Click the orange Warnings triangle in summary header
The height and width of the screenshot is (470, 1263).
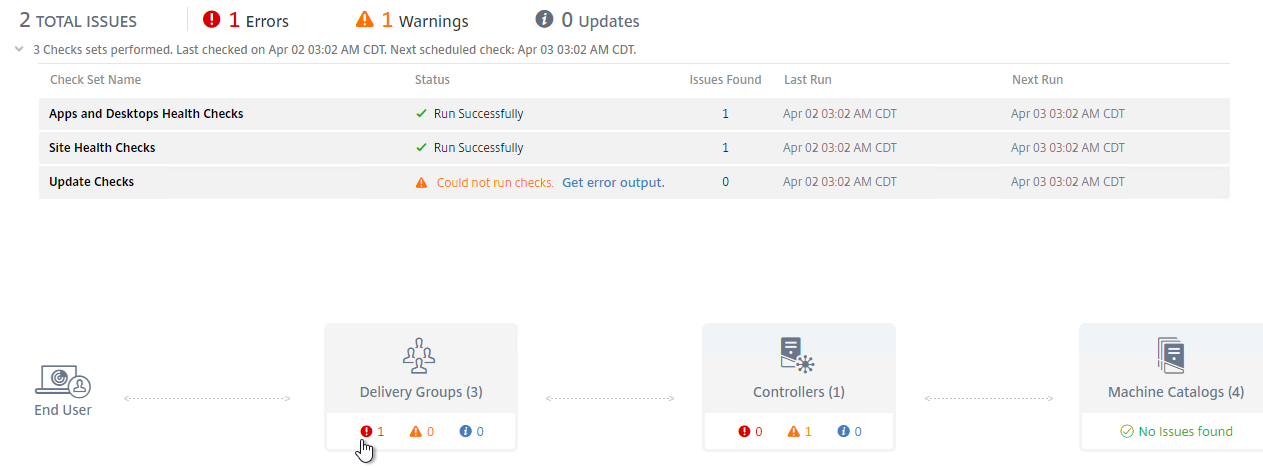366,19
